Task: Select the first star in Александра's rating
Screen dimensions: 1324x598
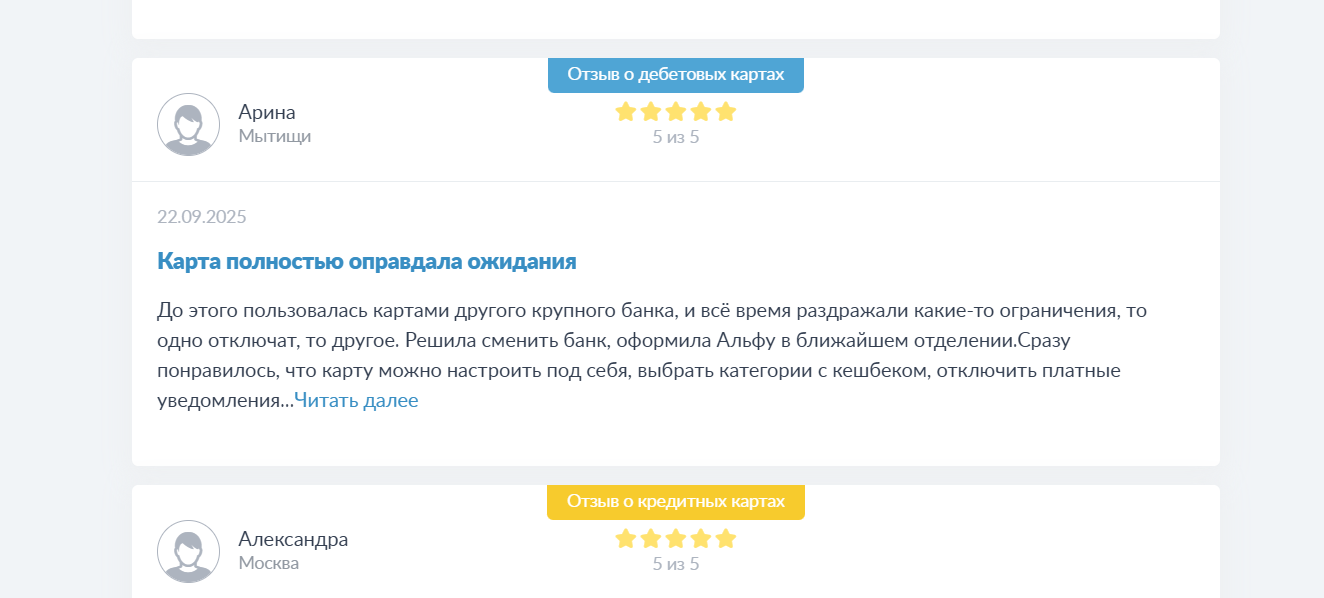Action: [x=626, y=538]
